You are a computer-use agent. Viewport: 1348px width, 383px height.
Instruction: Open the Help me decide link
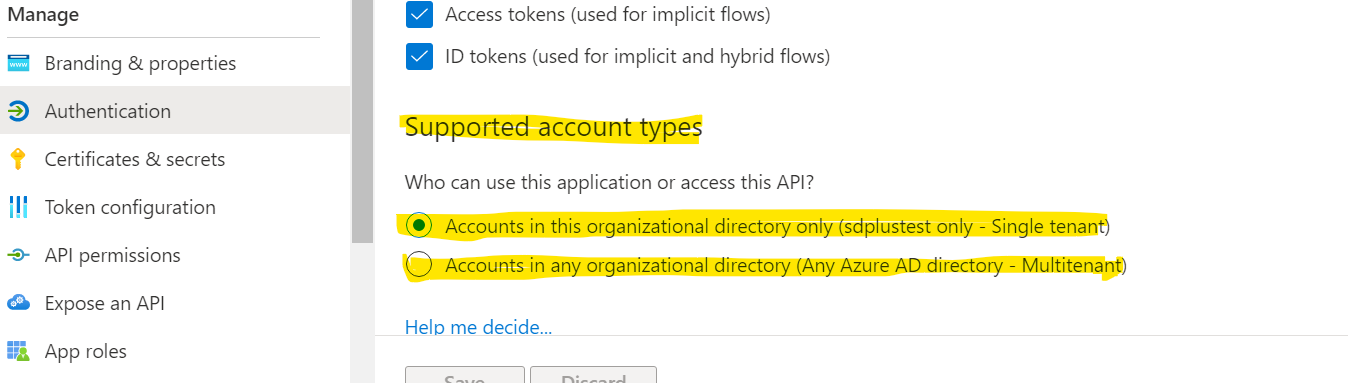[x=478, y=327]
